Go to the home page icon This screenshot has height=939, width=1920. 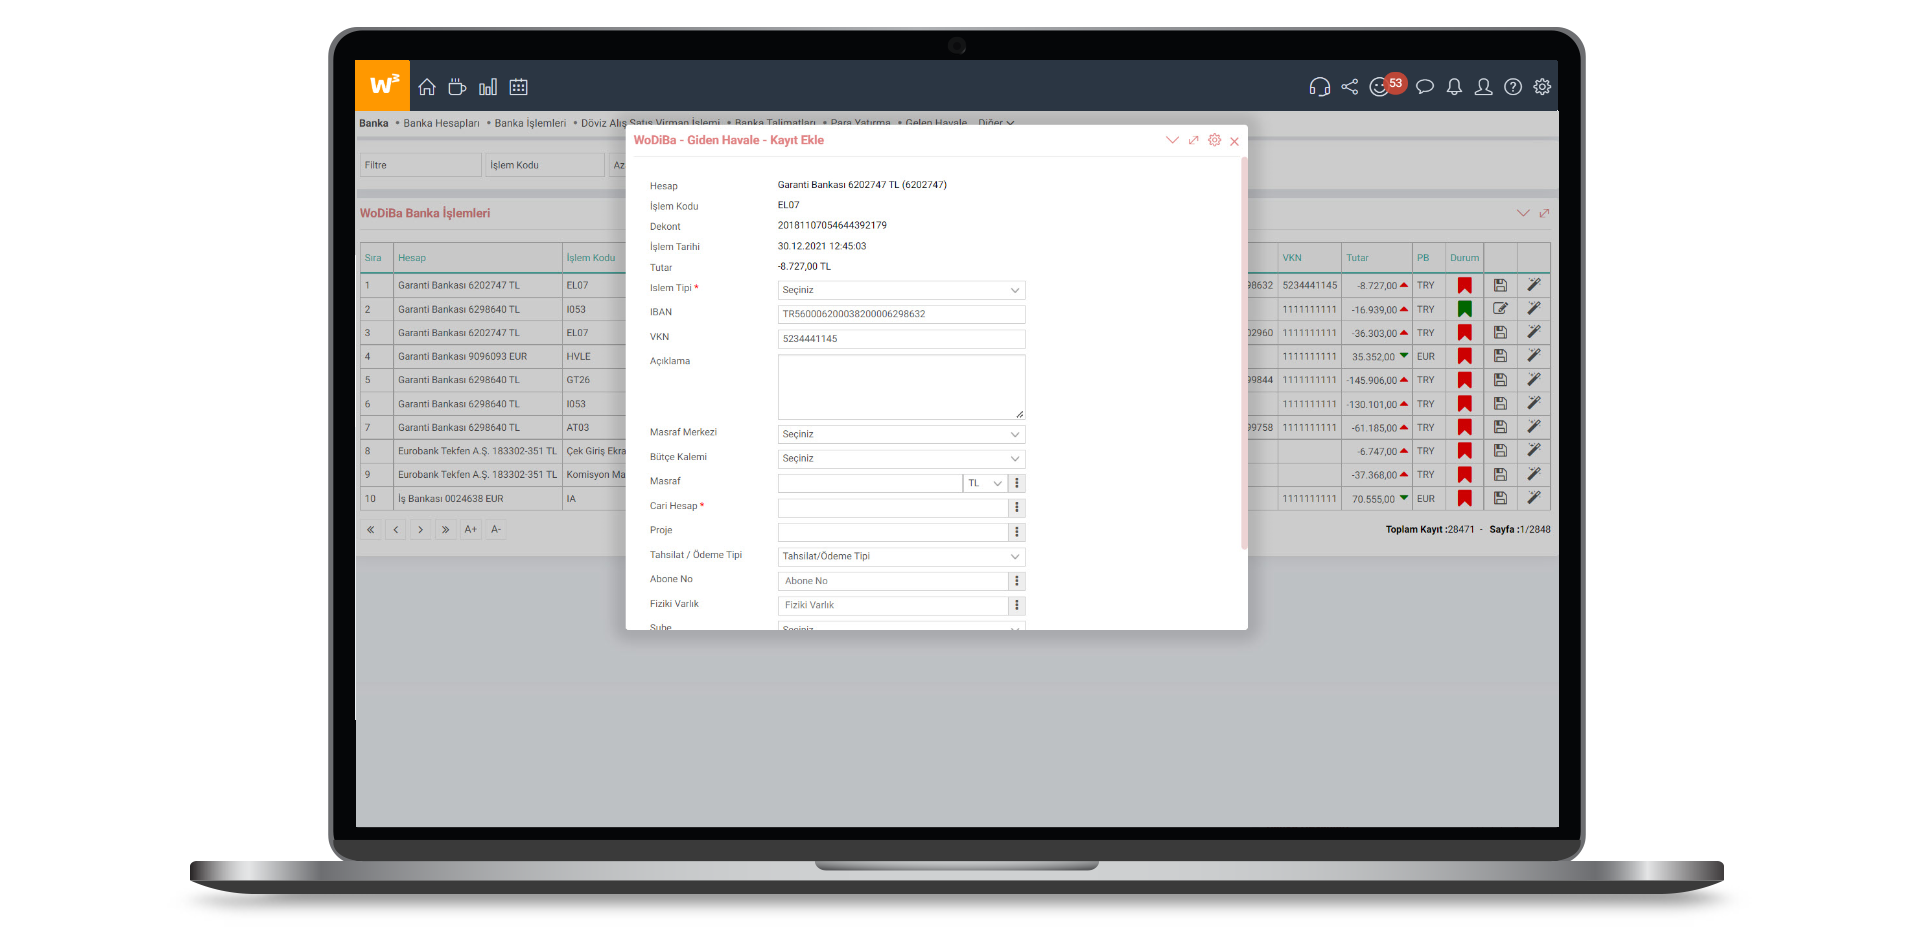pyautogui.click(x=427, y=87)
